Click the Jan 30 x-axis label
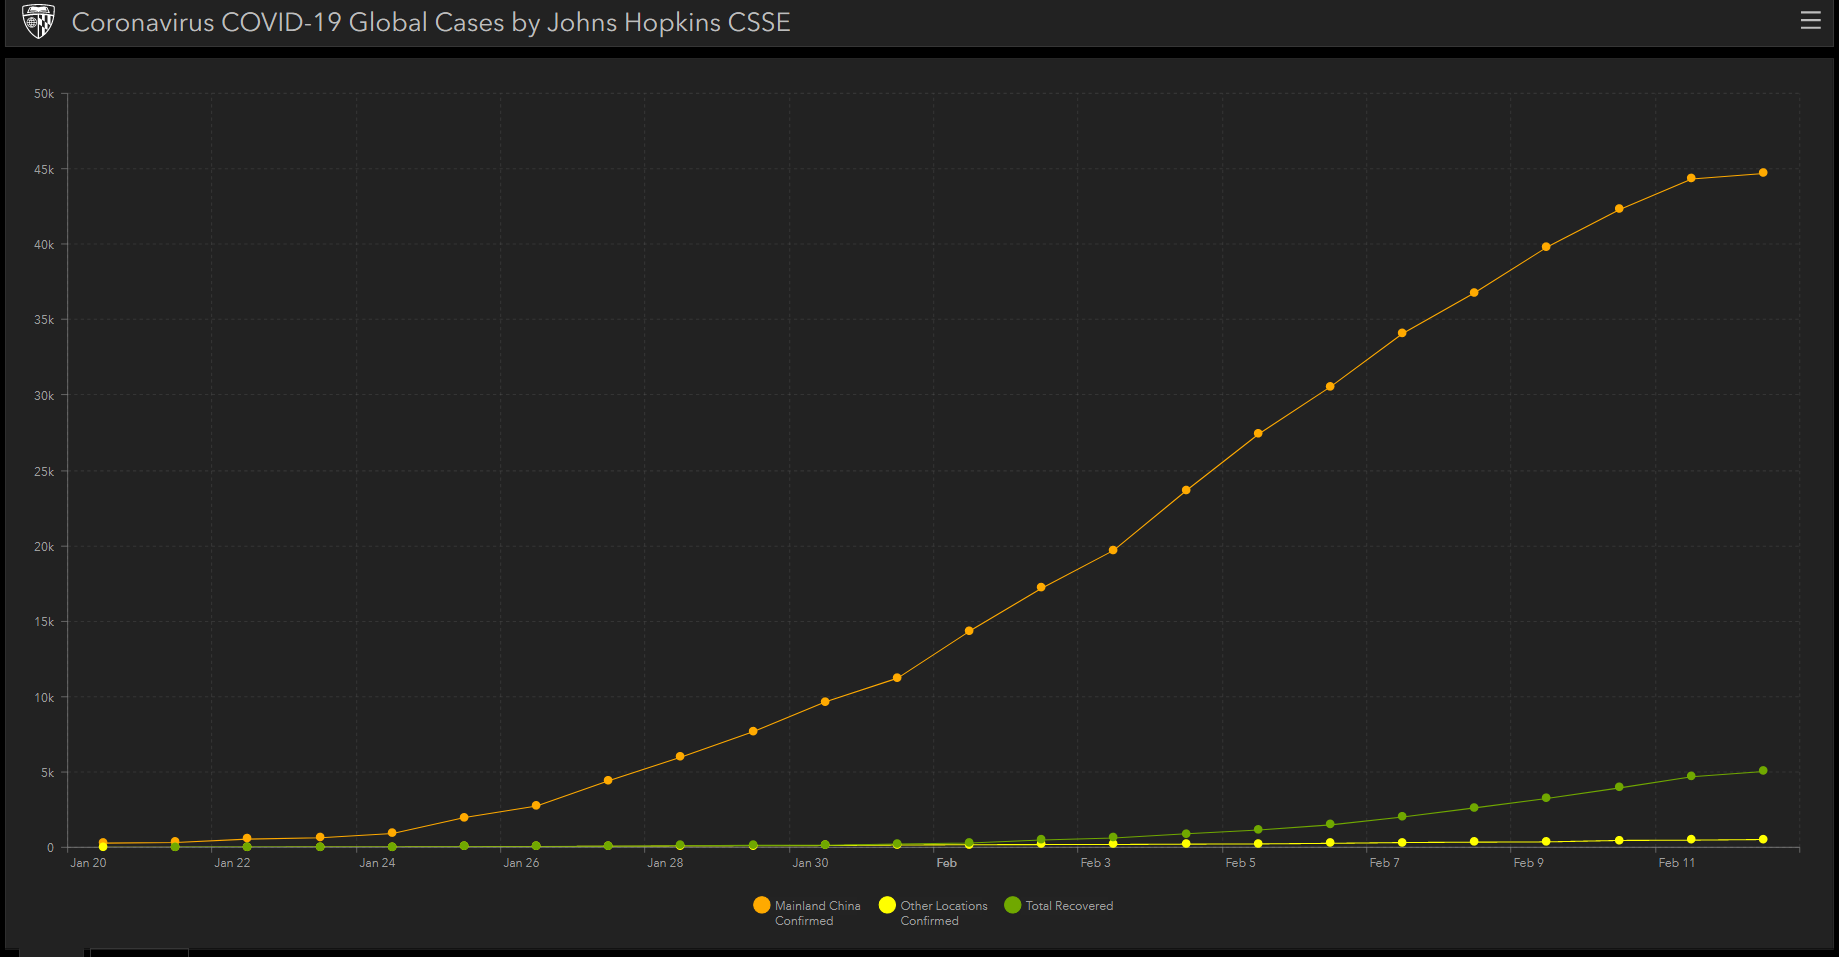 coord(810,863)
